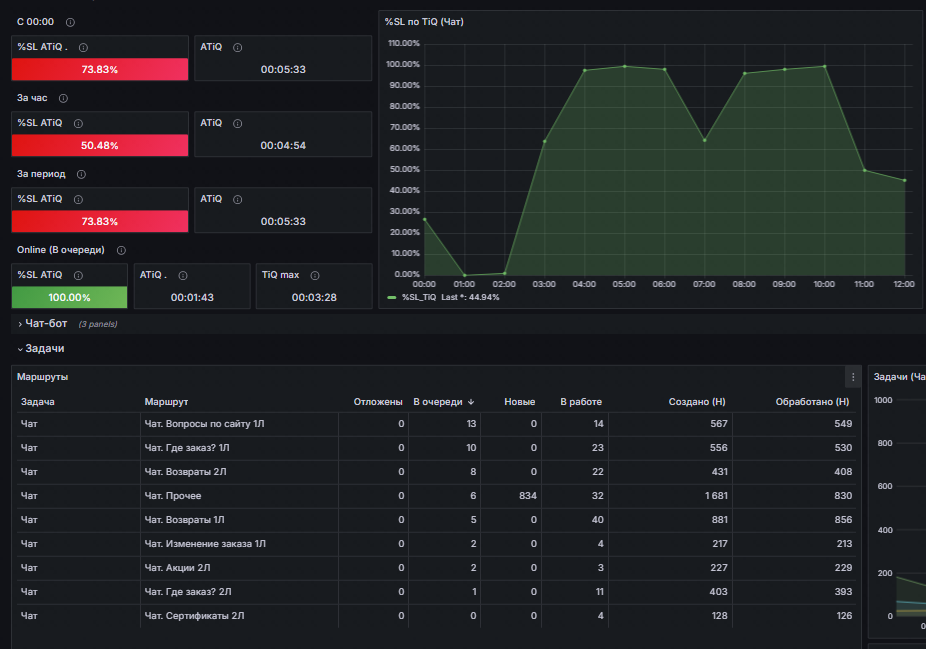This screenshot has height=649, width=926.
Task: Click info icon on TiQ max panel
Action: pos(315,275)
